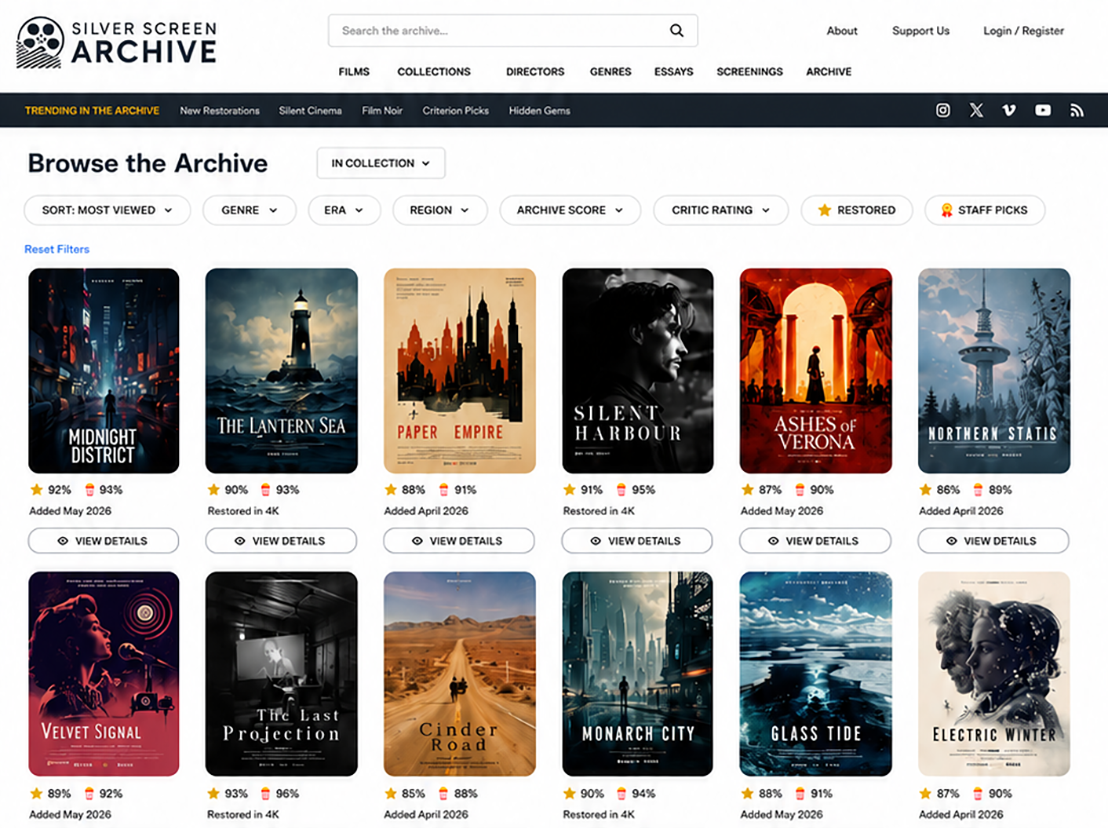This screenshot has width=1108, height=828.
Task: Click the star icon under The Last Projection
Action: tap(213, 793)
